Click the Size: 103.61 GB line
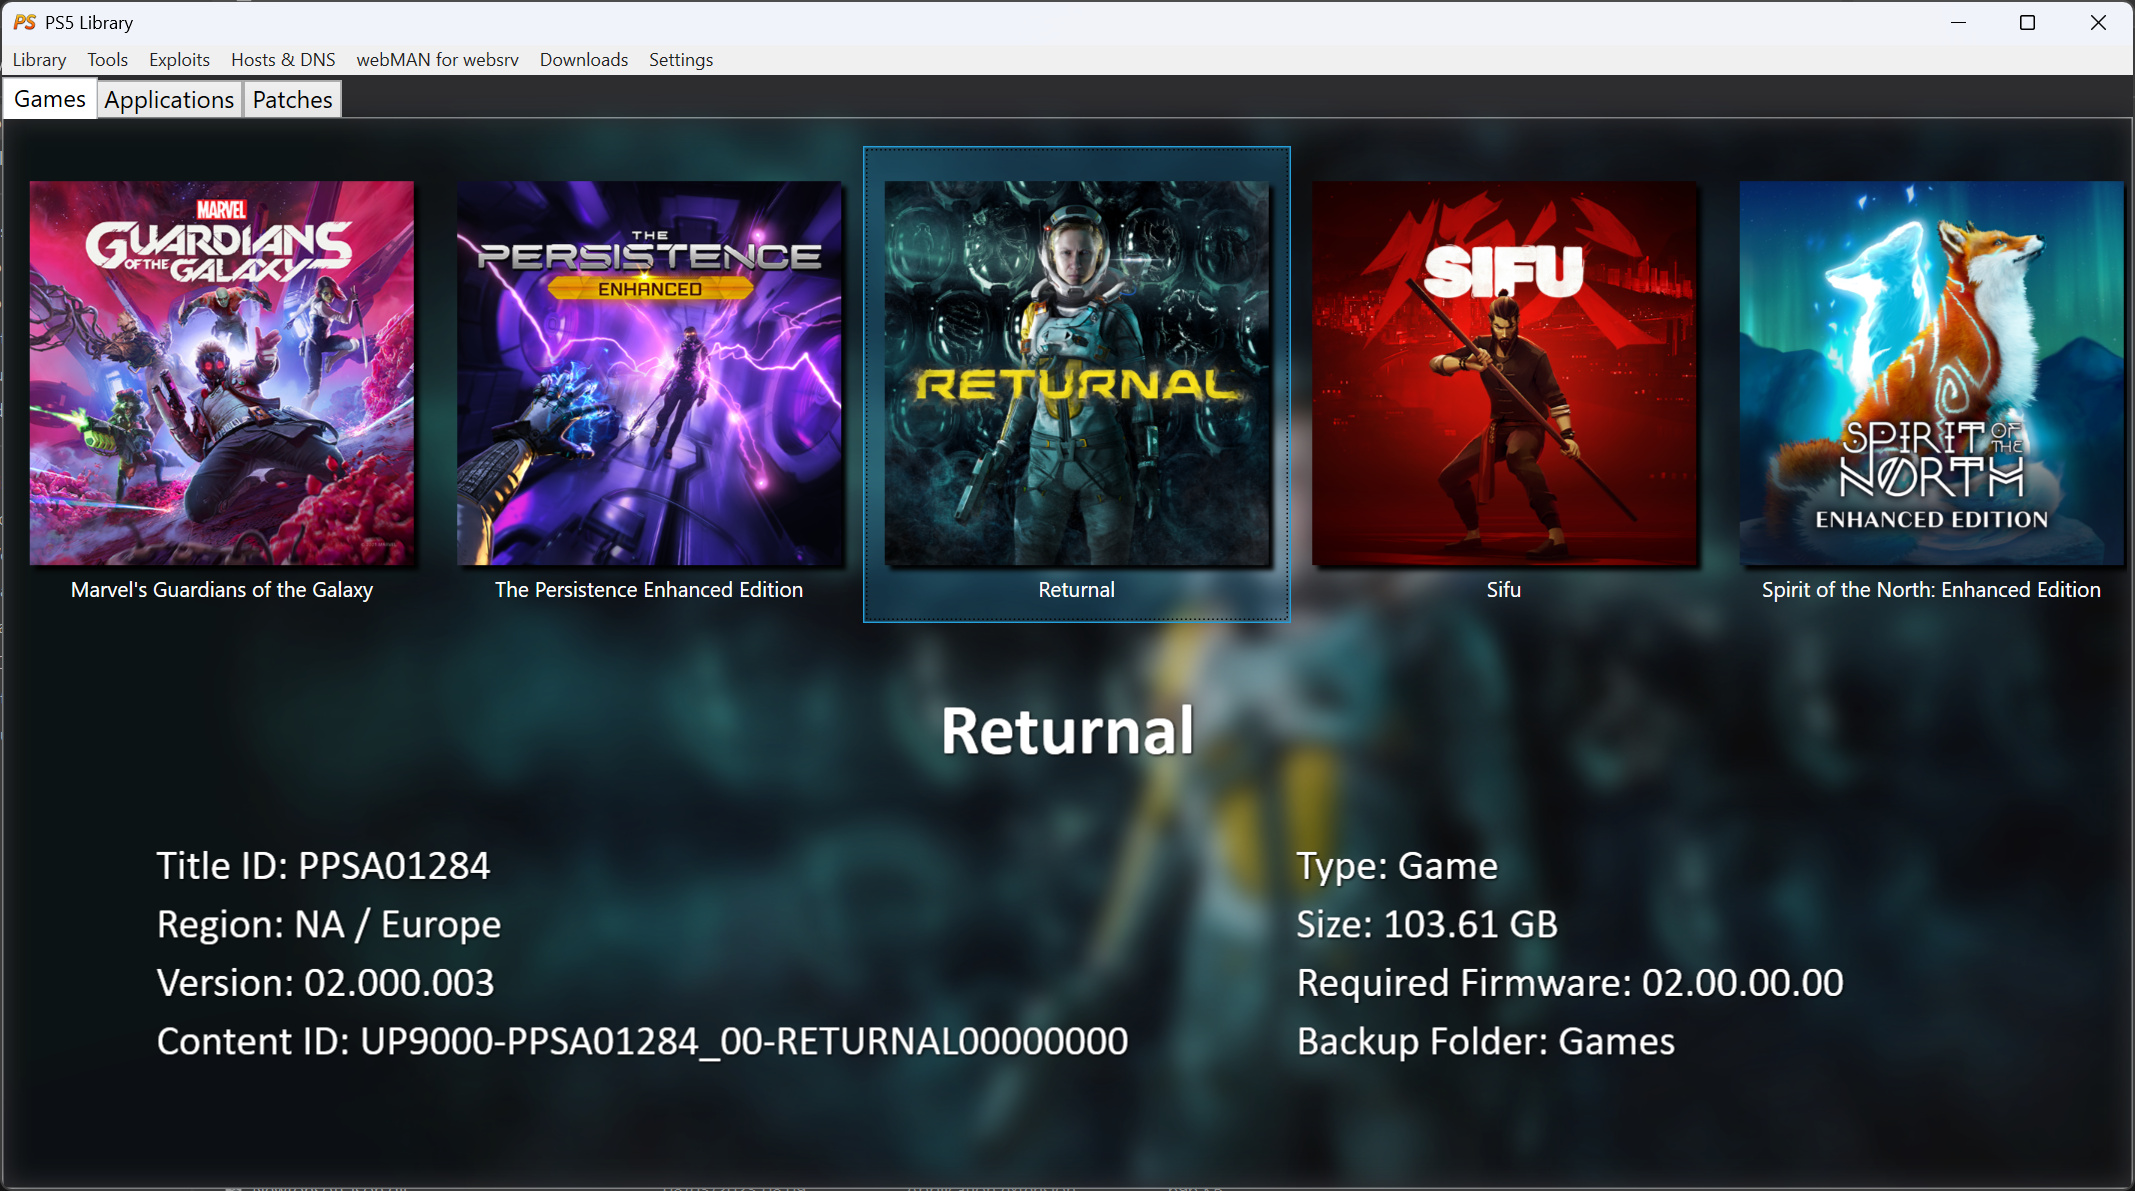 (x=1427, y=925)
